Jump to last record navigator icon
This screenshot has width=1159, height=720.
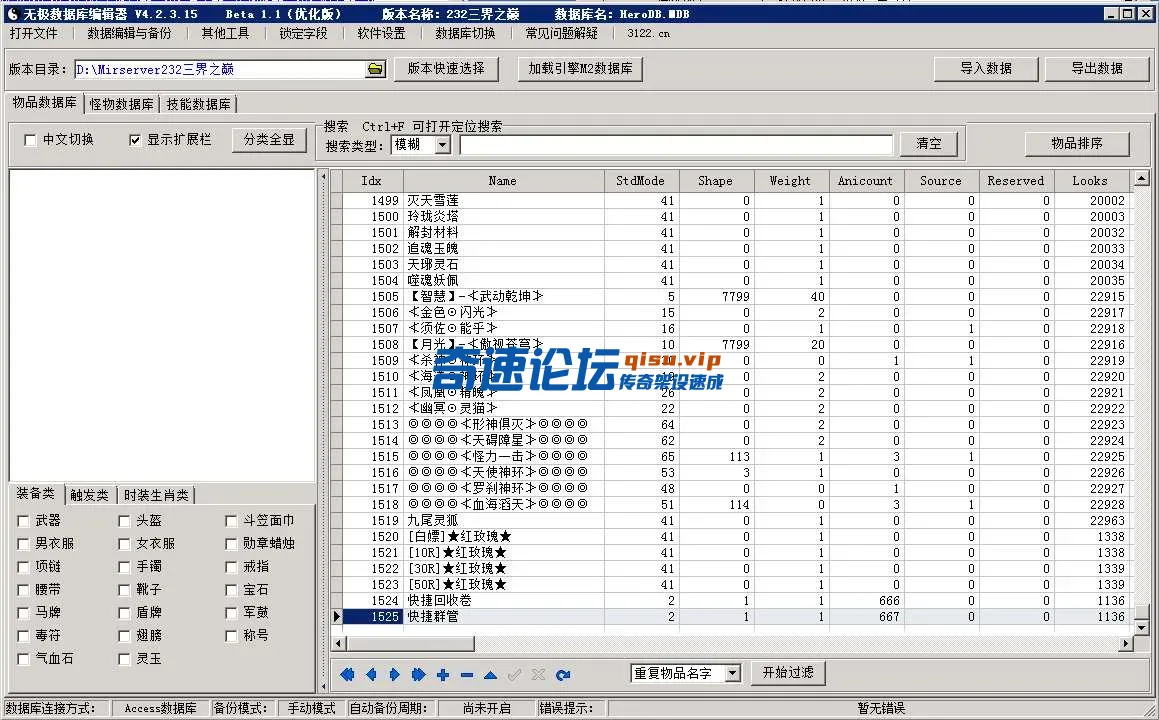point(418,674)
